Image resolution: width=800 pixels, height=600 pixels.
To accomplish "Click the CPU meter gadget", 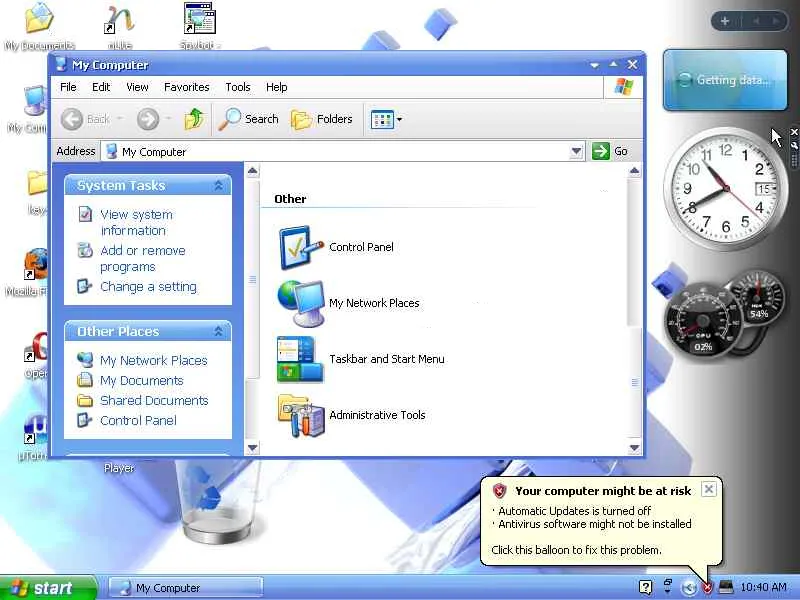I will point(703,320).
